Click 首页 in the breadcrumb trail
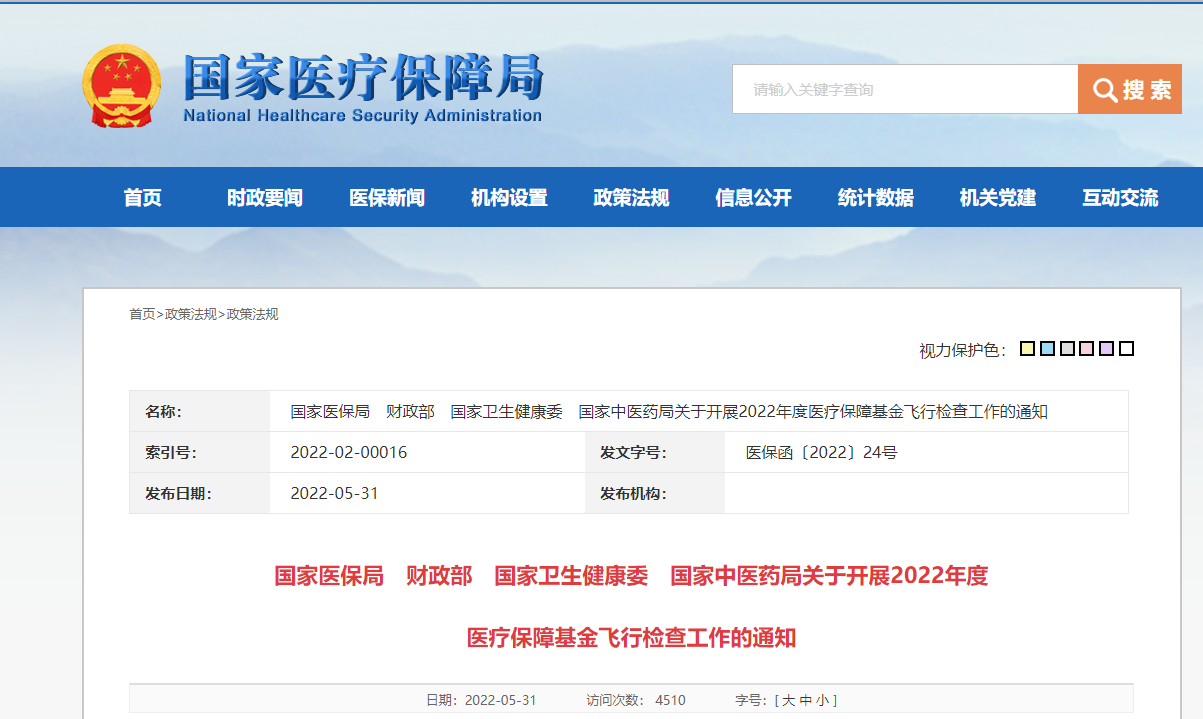Screen dimensions: 1203x719 pyautogui.click(x=142, y=314)
